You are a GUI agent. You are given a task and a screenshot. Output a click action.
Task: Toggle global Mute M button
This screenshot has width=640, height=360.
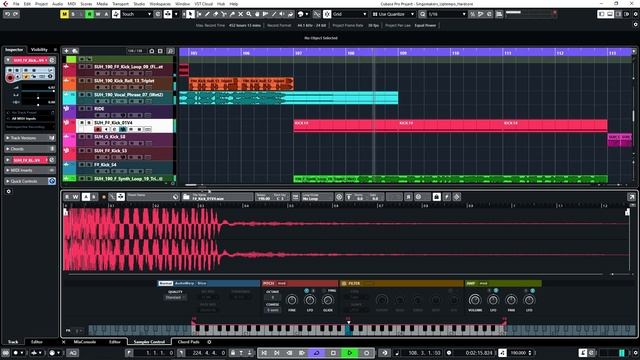click(64, 14)
